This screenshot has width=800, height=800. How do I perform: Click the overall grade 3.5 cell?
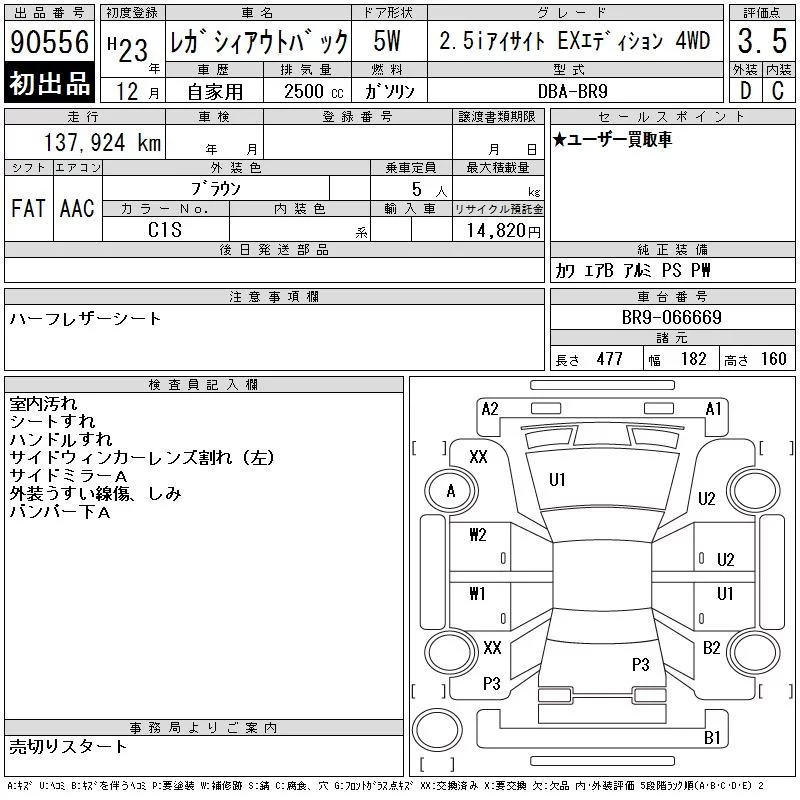pyautogui.click(x=762, y=41)
